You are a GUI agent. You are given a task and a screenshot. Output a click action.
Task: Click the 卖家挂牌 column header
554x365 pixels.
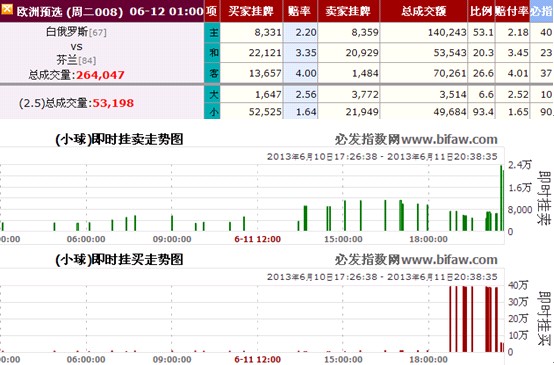[348, 11]
